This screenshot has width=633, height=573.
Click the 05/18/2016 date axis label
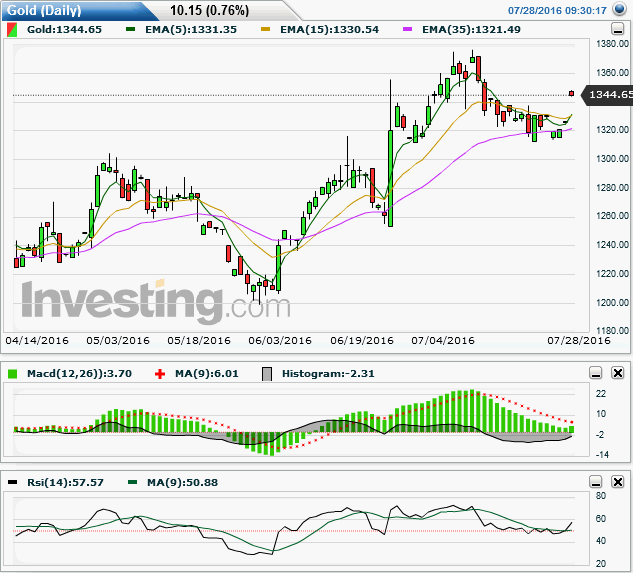point(199,340)
